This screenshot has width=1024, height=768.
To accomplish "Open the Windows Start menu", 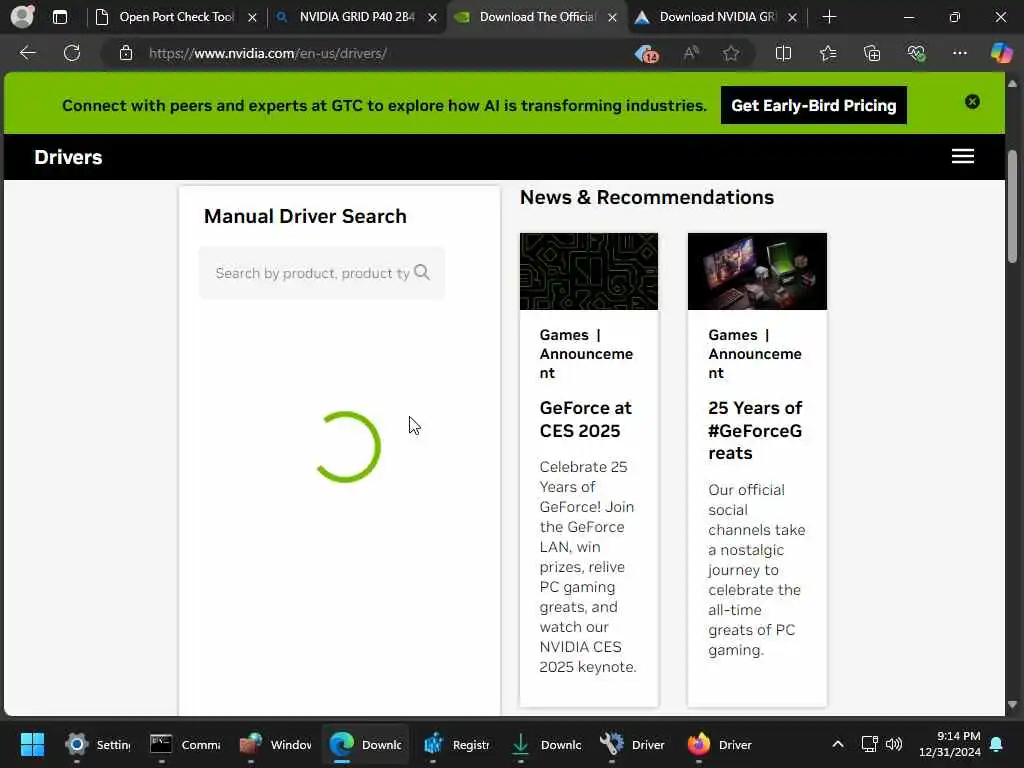I will point(32,744).
